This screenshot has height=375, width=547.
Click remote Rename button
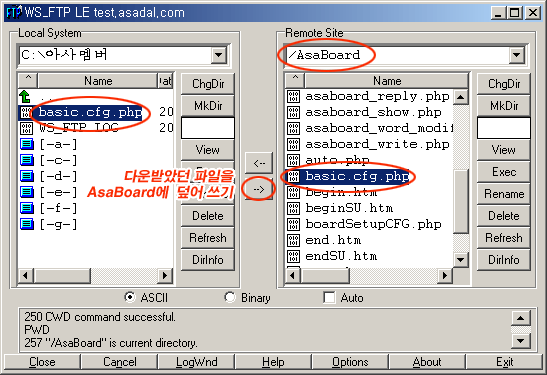pos(504,194)
